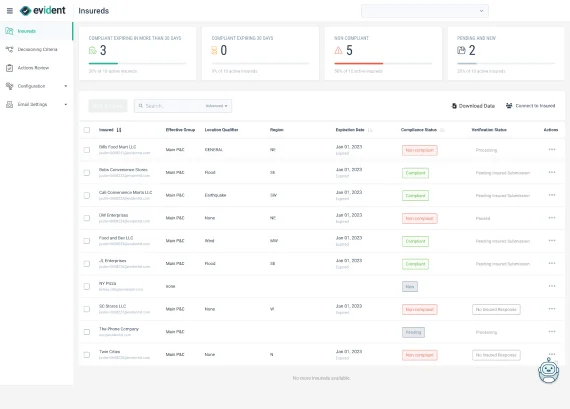Check the box for SC Stores LLC
The image size is (570, 409).
[x=87, y=309]
